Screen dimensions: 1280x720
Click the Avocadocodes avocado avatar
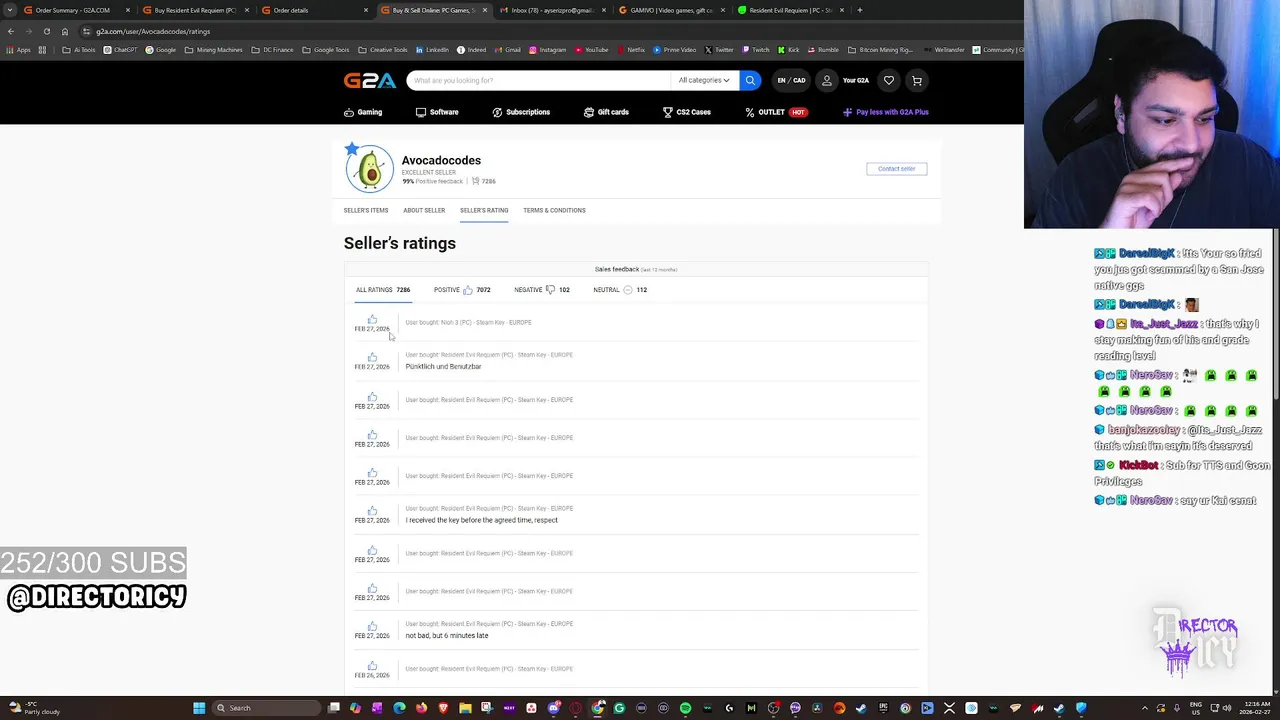(370, 169)
